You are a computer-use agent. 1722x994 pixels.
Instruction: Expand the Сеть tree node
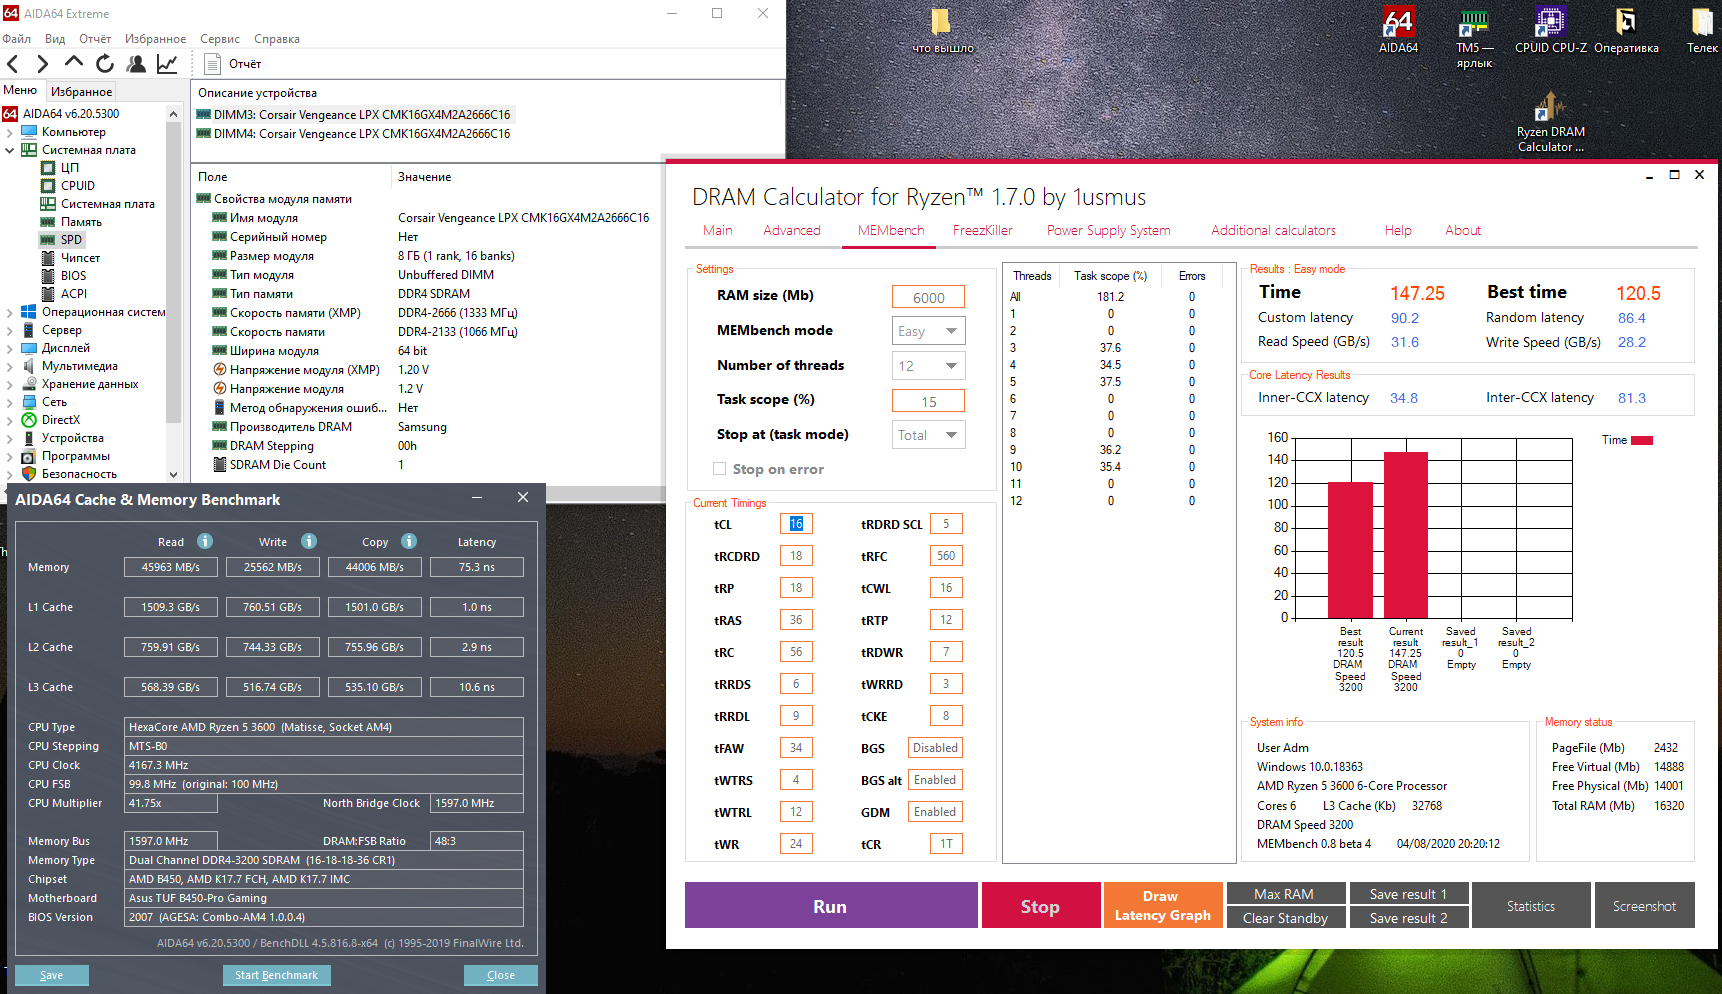[10, 402]
